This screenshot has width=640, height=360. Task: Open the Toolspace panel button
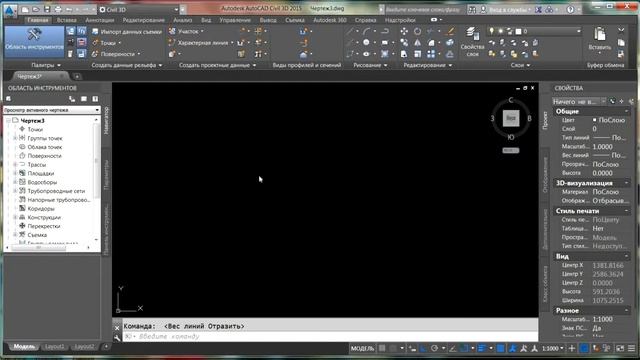click(x=34, y=42)
